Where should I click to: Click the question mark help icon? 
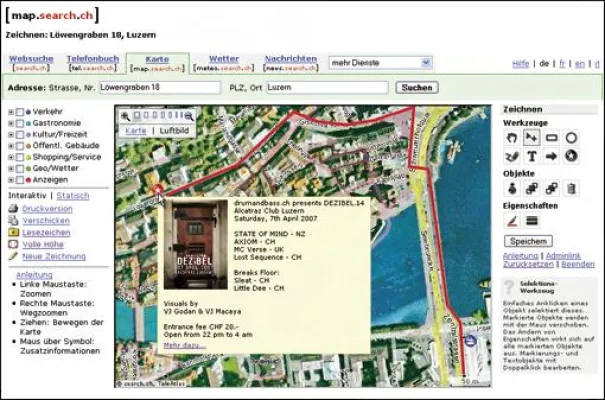(x=509, y=287)
